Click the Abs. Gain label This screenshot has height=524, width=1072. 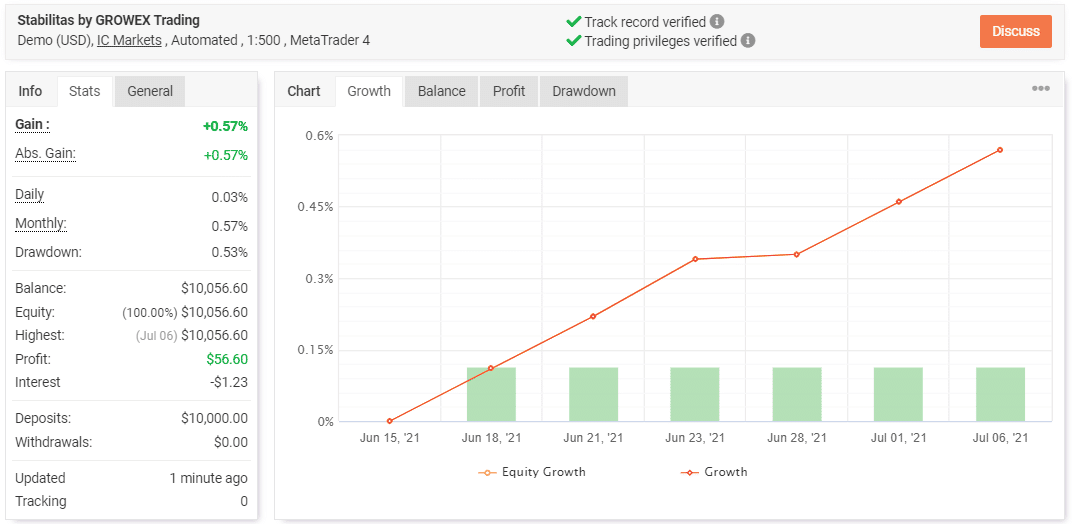click(45, 153)
